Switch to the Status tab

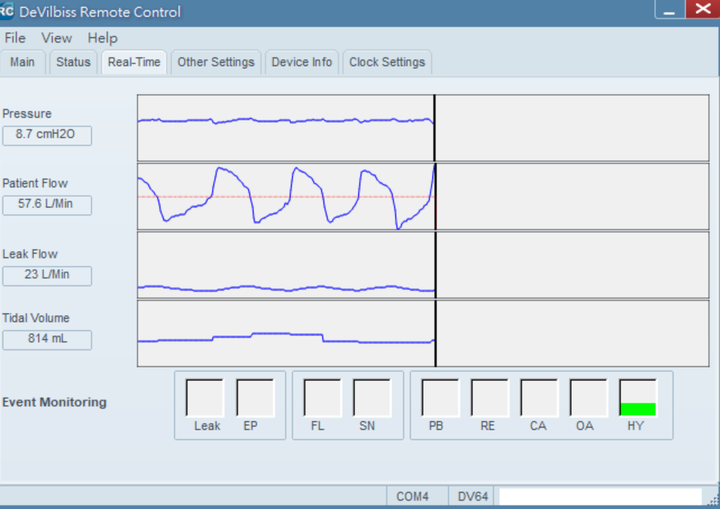coord(73,62)
